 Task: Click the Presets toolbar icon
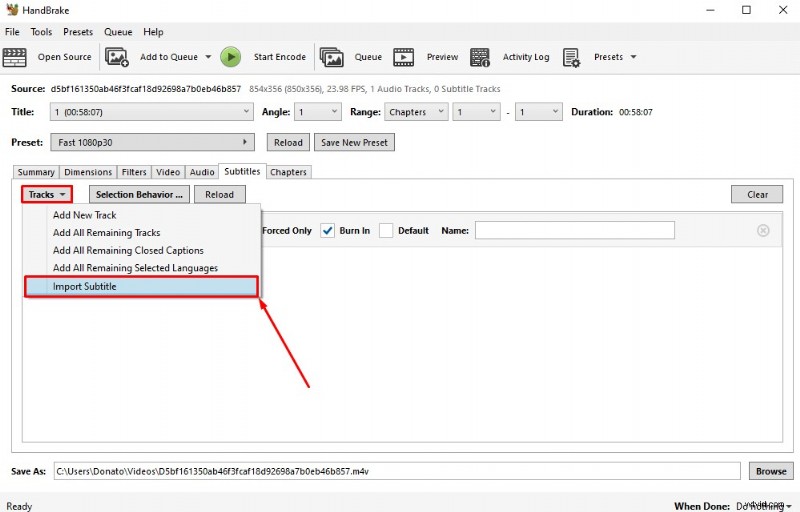click(x=572, y=57)
